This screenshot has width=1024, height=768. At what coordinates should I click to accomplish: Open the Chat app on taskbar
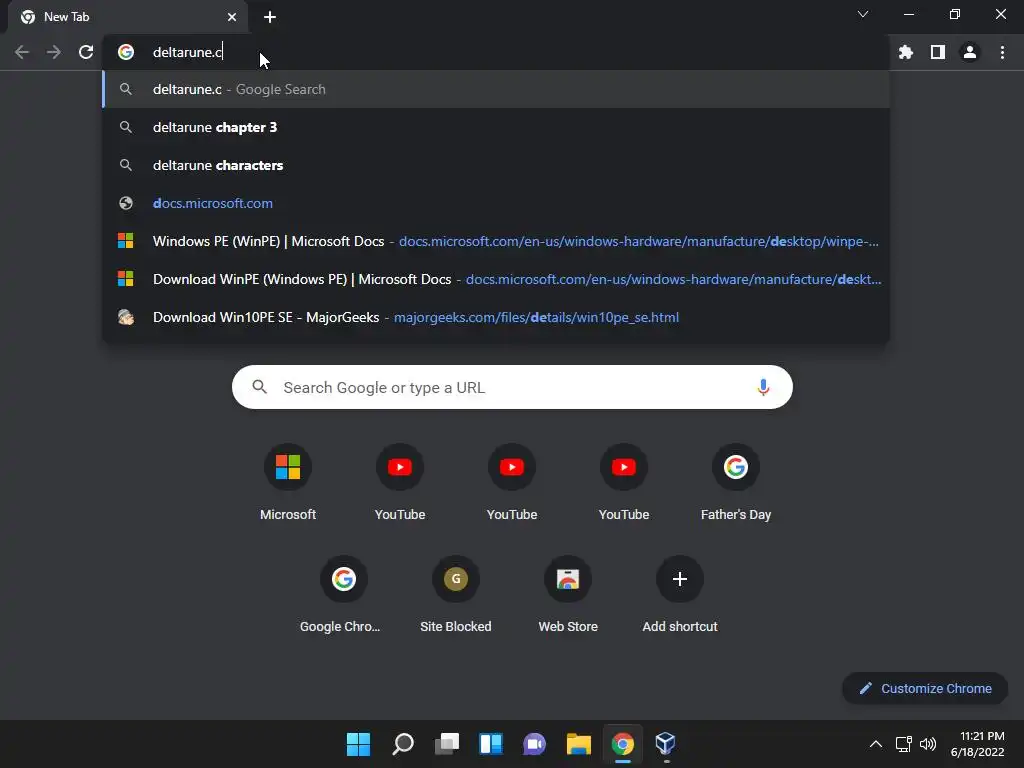[534, 744]
